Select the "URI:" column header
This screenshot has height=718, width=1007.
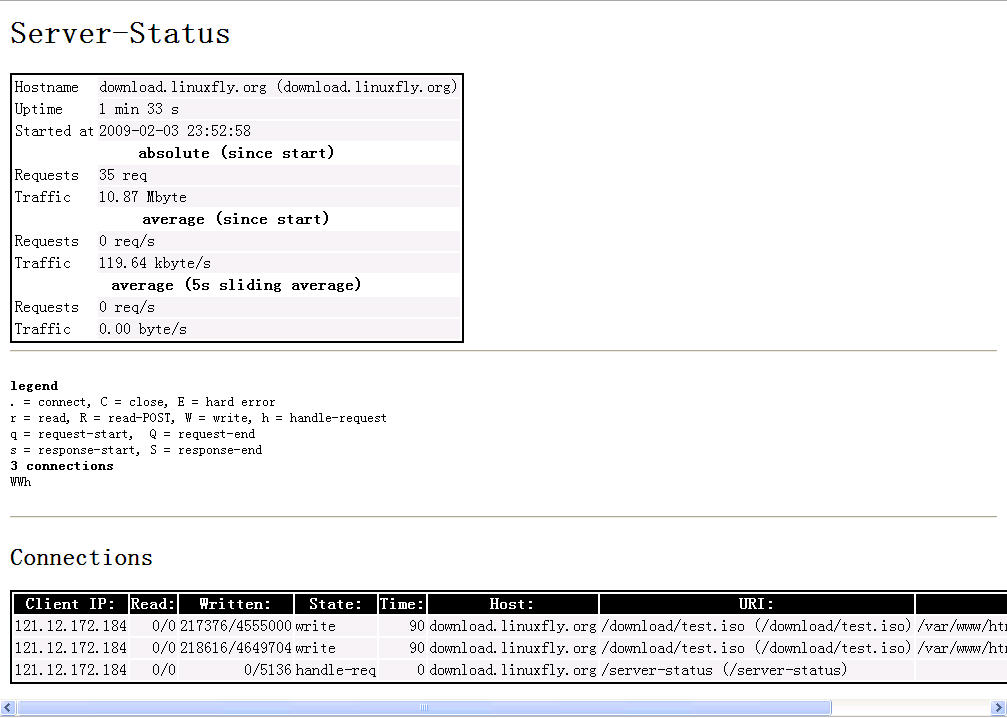coord(756,604)
